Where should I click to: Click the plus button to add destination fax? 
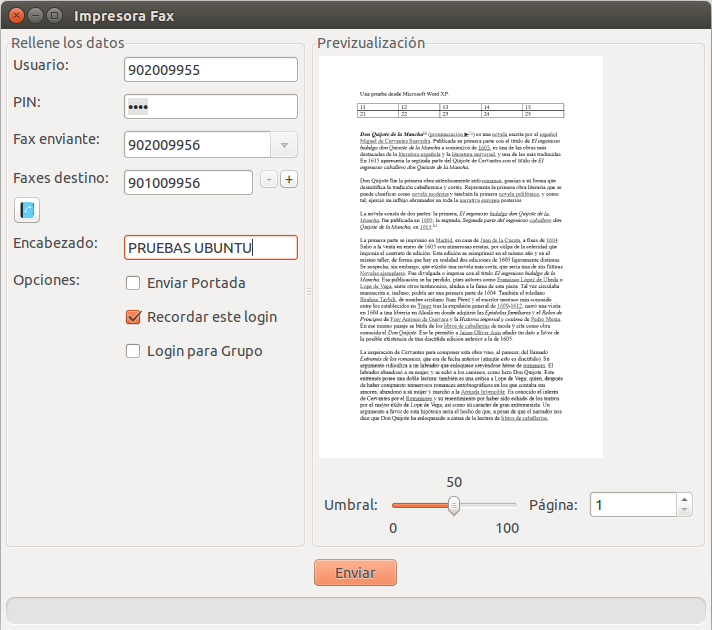coord(289,180)
